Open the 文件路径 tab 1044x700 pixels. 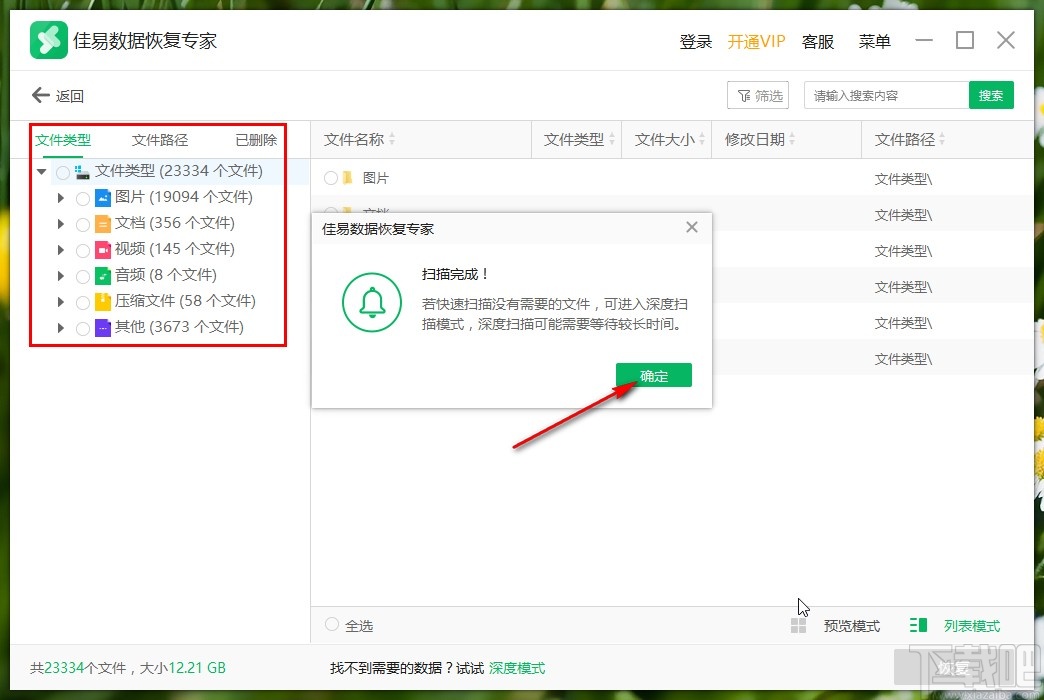point(160,140)
